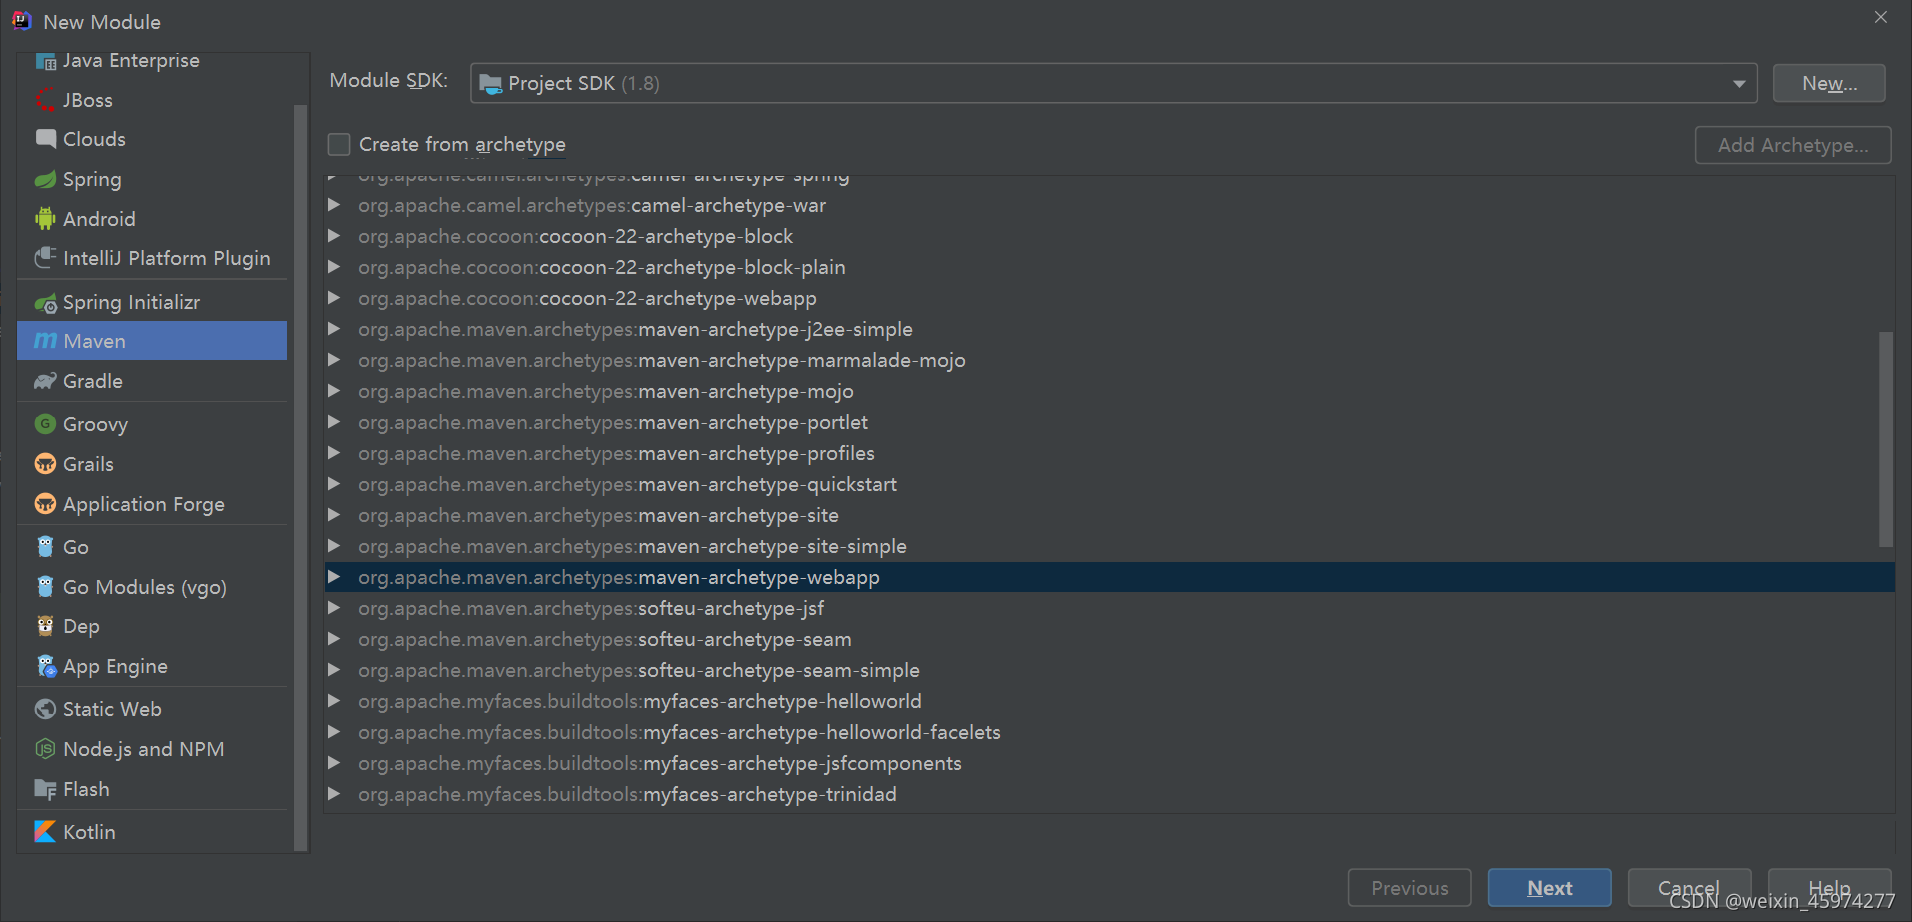
Task: Open the Java Enterprise category
Action: coord(129,60)
